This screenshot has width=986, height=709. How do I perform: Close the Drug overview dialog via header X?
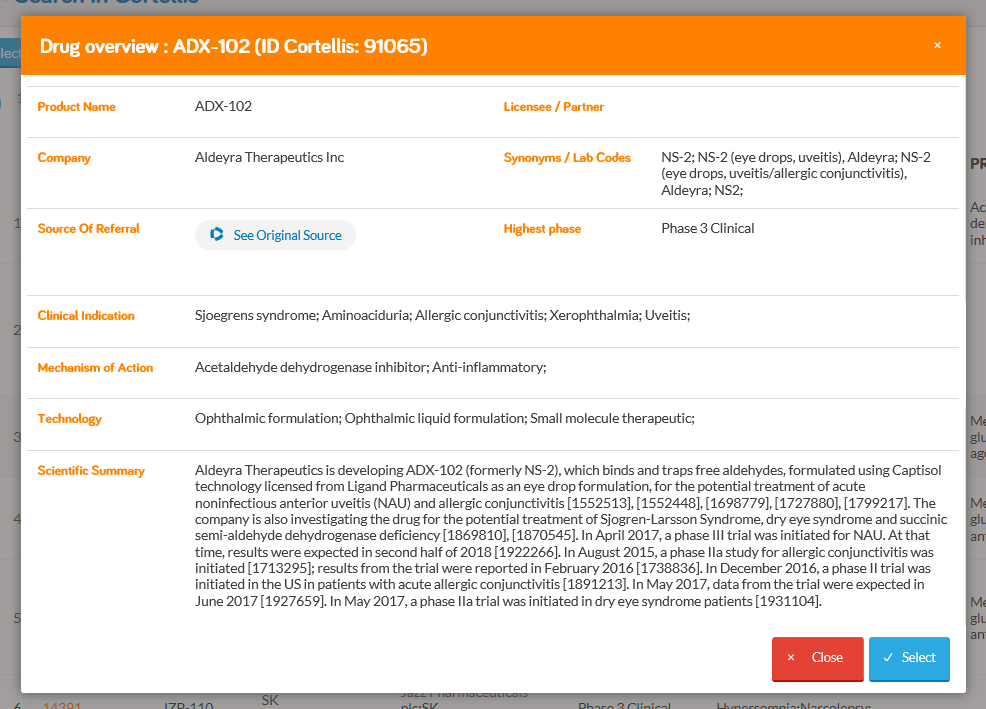pos(937,45)
